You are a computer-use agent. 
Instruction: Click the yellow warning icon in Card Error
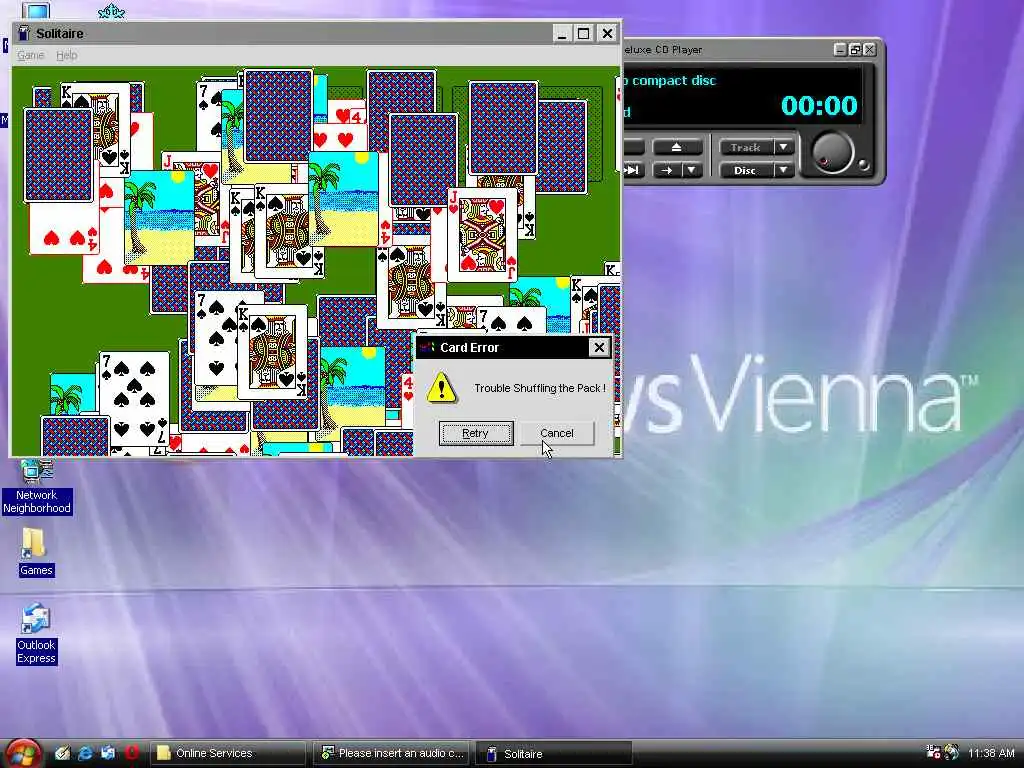pyautogui.click(x=441, y=388)
